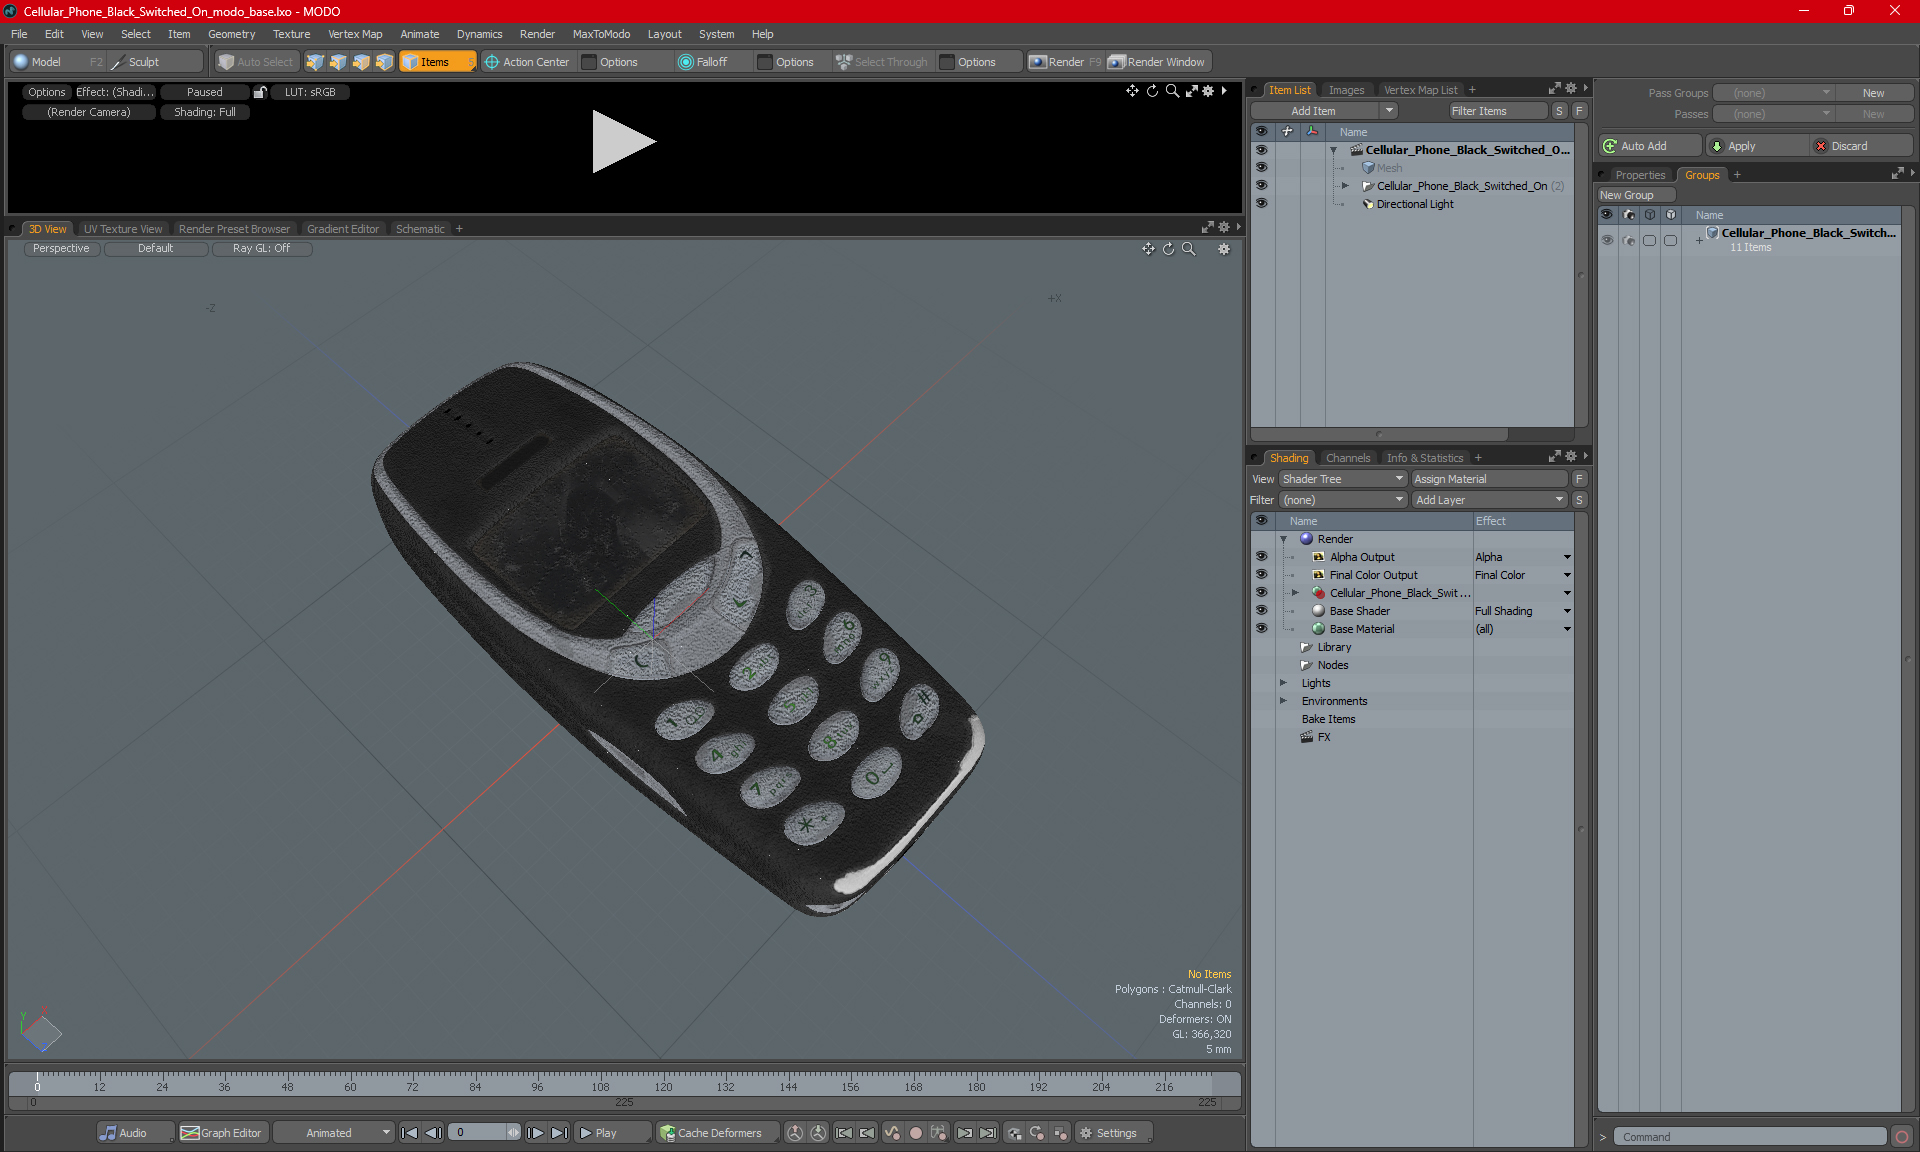The width and height of the screenshot is (1920, 1152).
Task: Click the Command input field
Action: point(1750,1137)
